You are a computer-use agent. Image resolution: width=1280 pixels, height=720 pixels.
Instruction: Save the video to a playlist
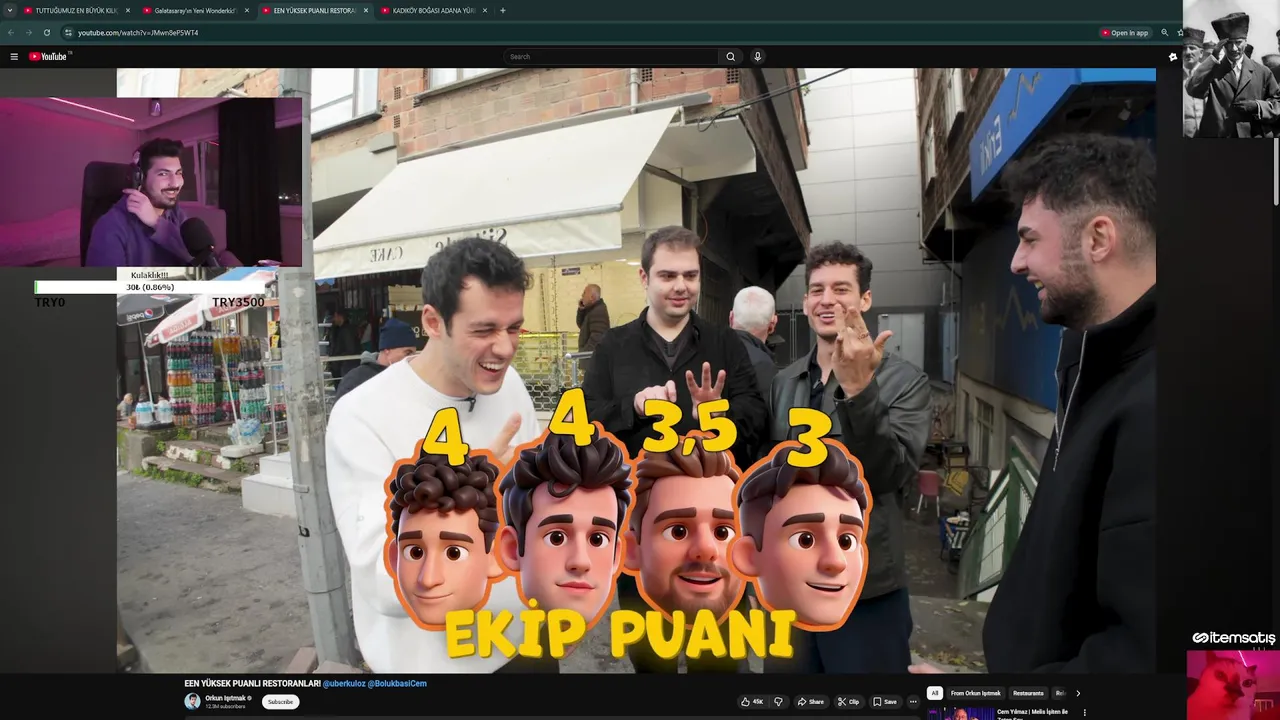(x=885, y=701)
